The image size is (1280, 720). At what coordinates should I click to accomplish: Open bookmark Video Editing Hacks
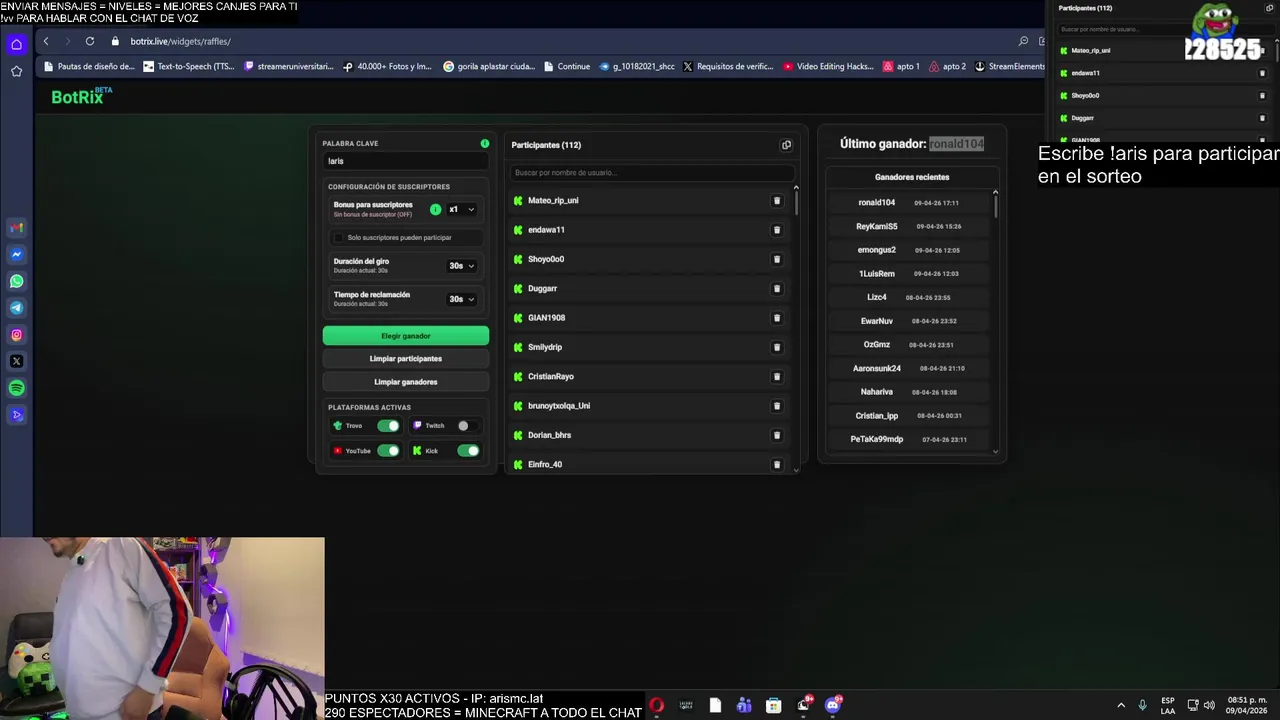pyautogui.click(x=829, y=67)
